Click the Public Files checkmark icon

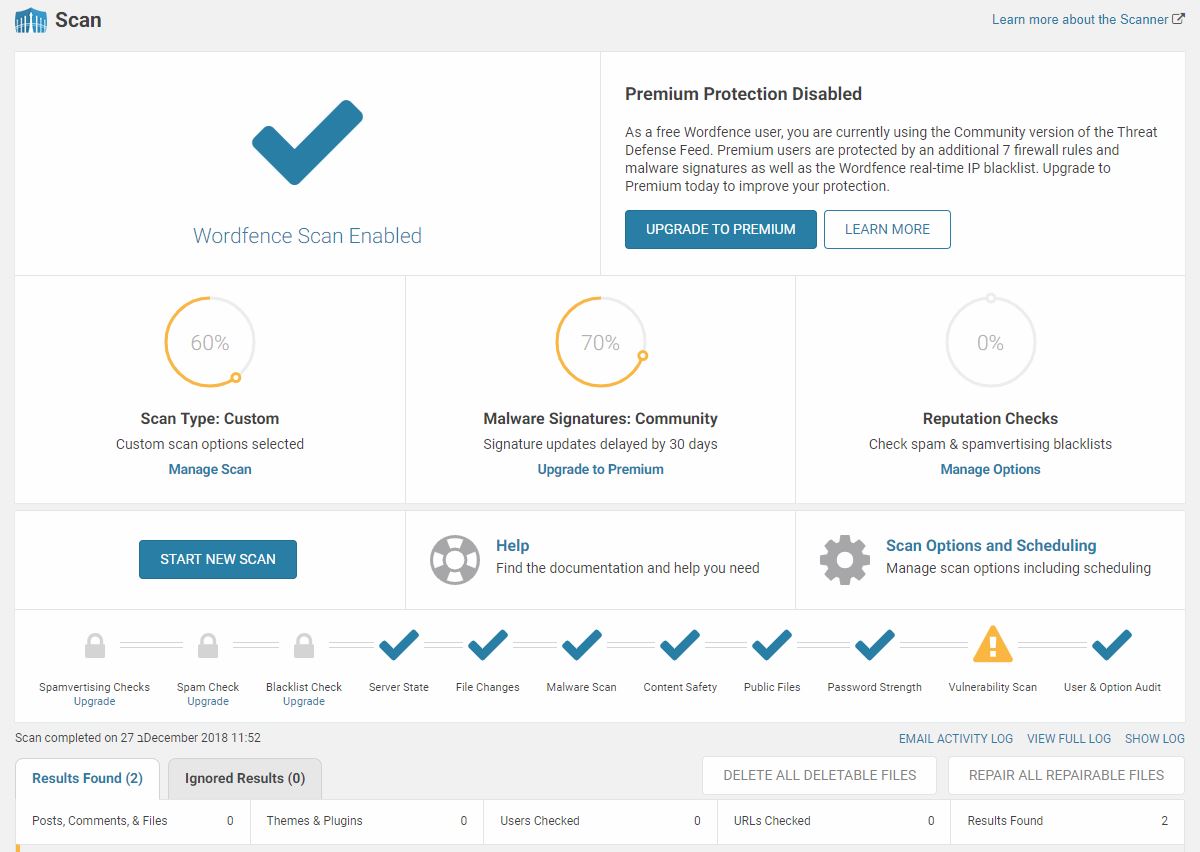pos(772,645)
